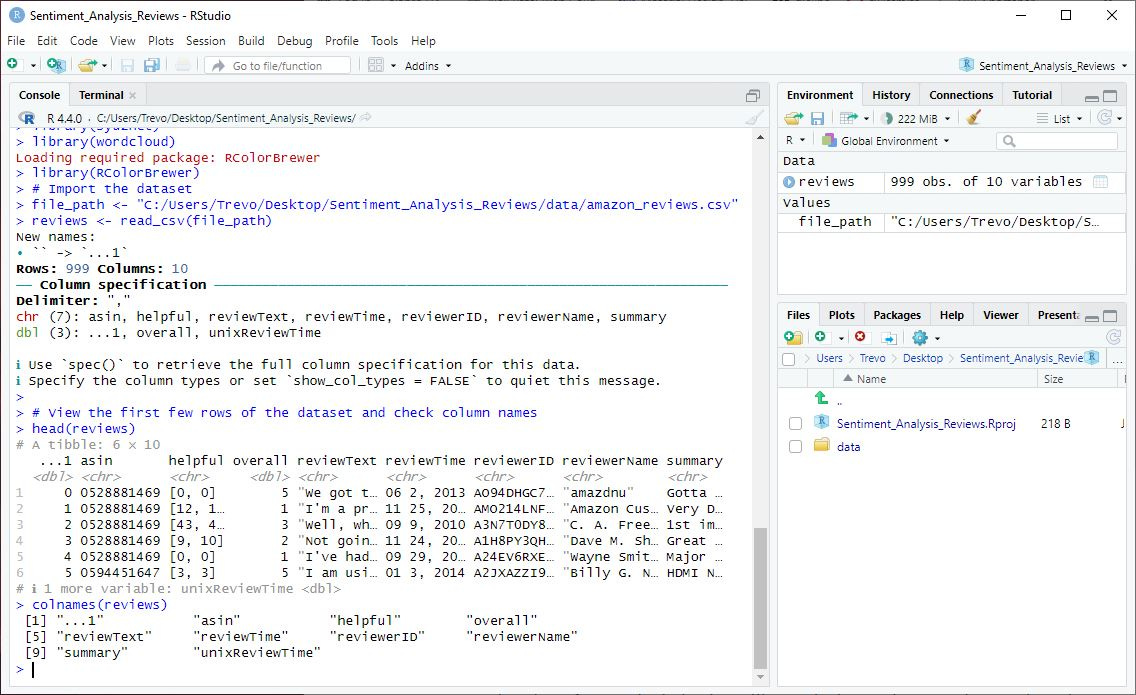This screenshot has height=695, width=1136.
Task: Click the New Blank File plus icon in Files
Action: [820, 336]
